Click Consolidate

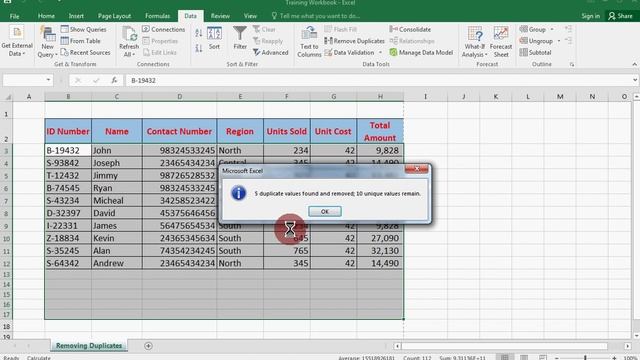click(x=410, y=29)
